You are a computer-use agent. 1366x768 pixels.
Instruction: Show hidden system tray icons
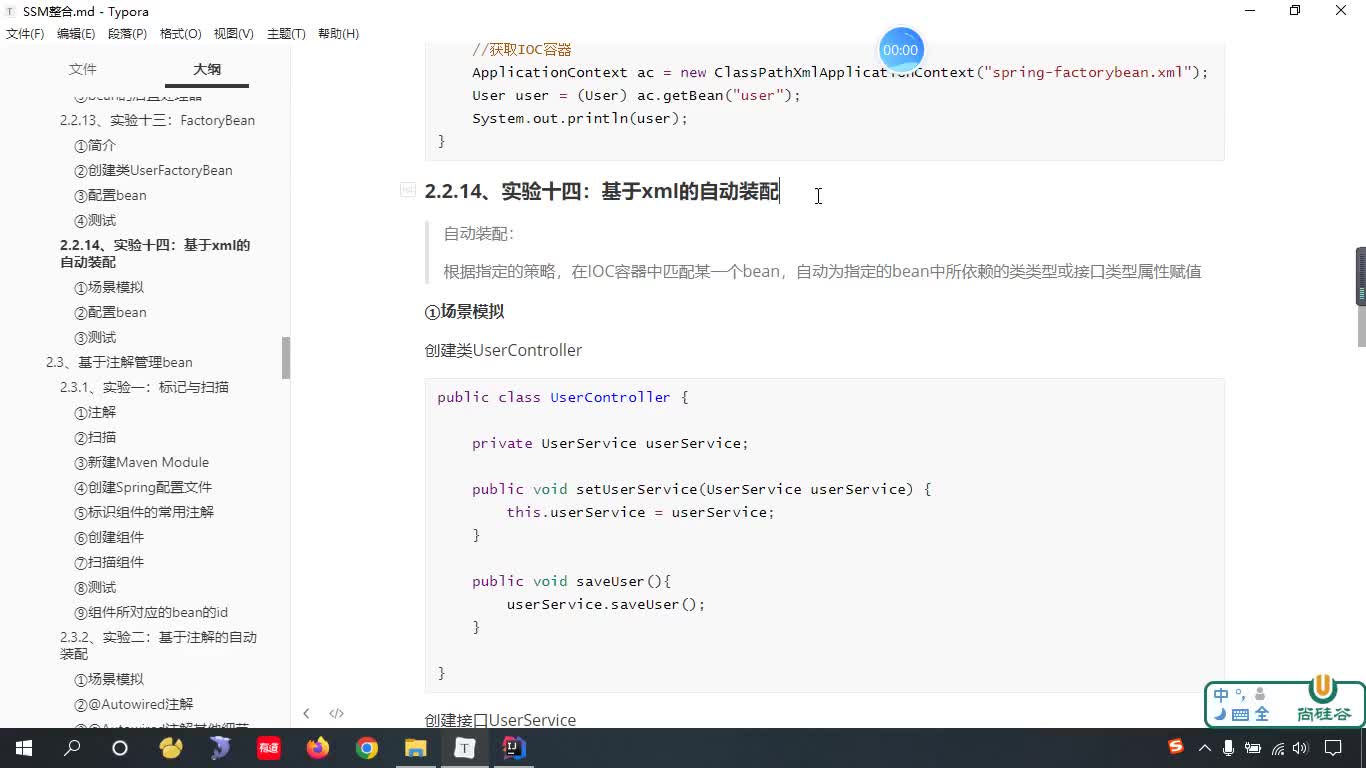(1205, 748)
